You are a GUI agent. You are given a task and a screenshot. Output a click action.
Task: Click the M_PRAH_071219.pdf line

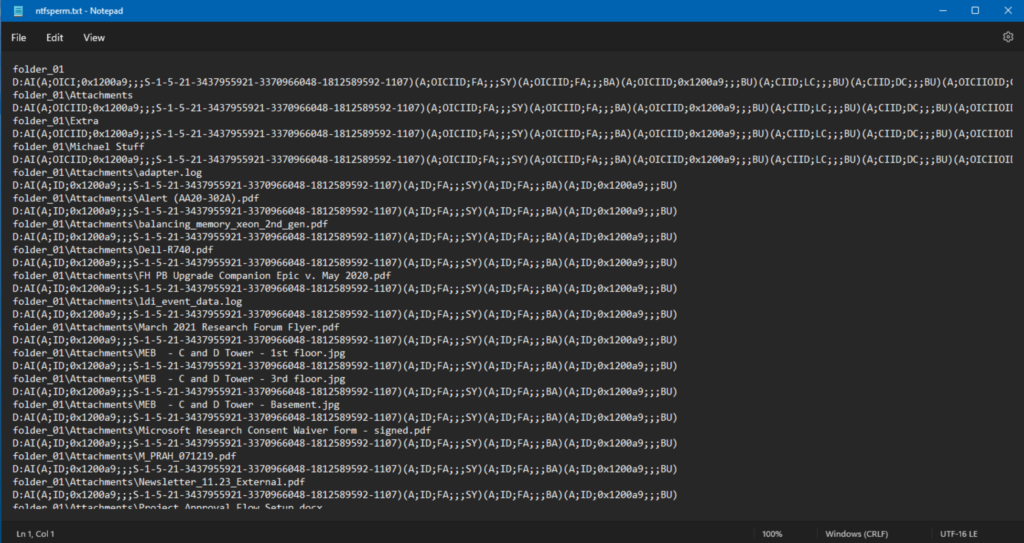point(124,456)
